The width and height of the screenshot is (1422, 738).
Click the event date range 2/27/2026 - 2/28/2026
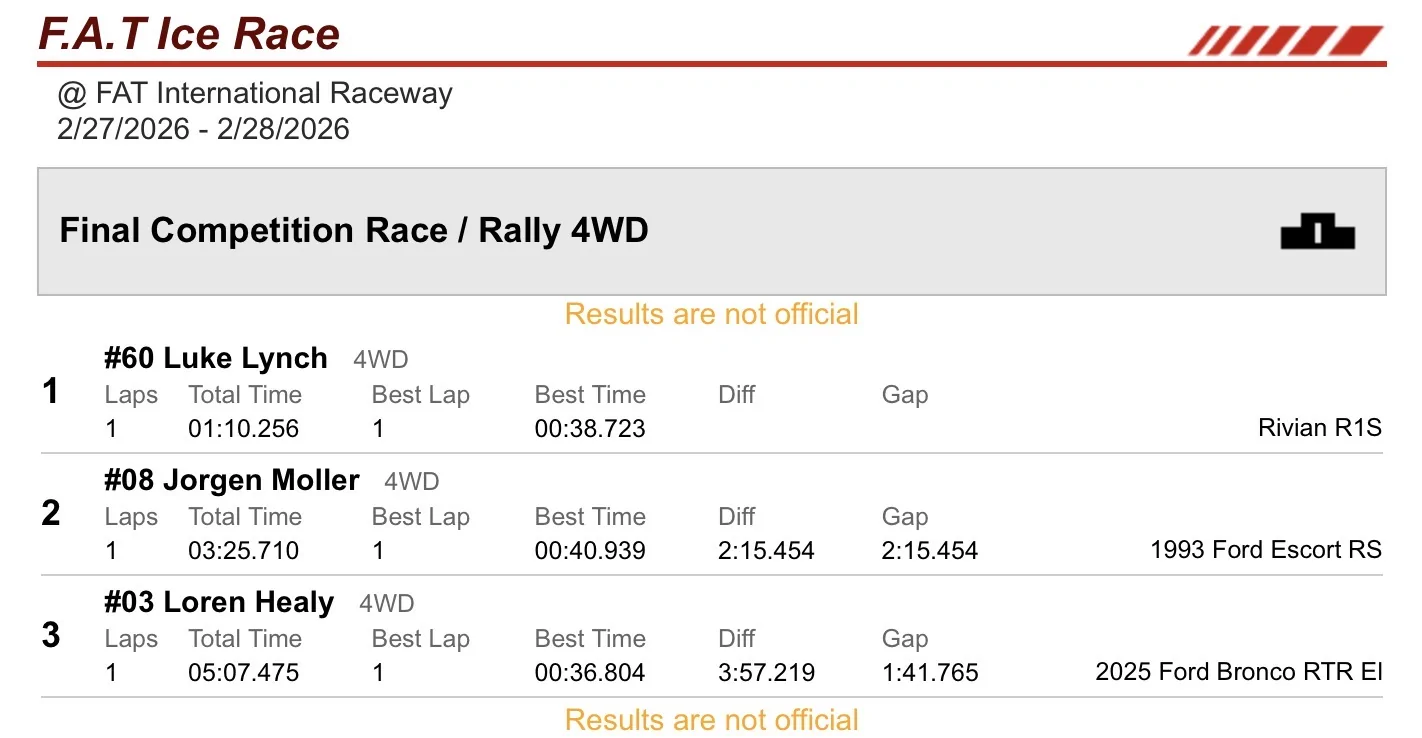coord(204,129)
